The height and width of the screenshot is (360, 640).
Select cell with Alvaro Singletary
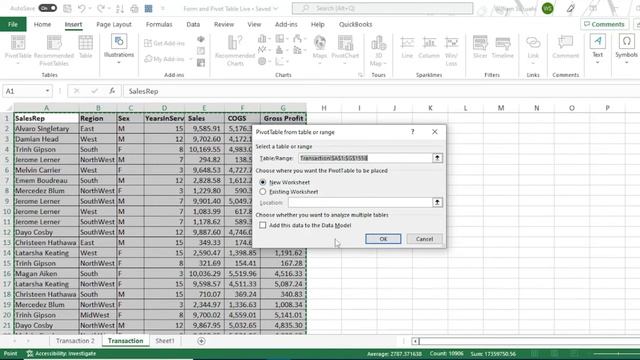(x=46, y=129)
